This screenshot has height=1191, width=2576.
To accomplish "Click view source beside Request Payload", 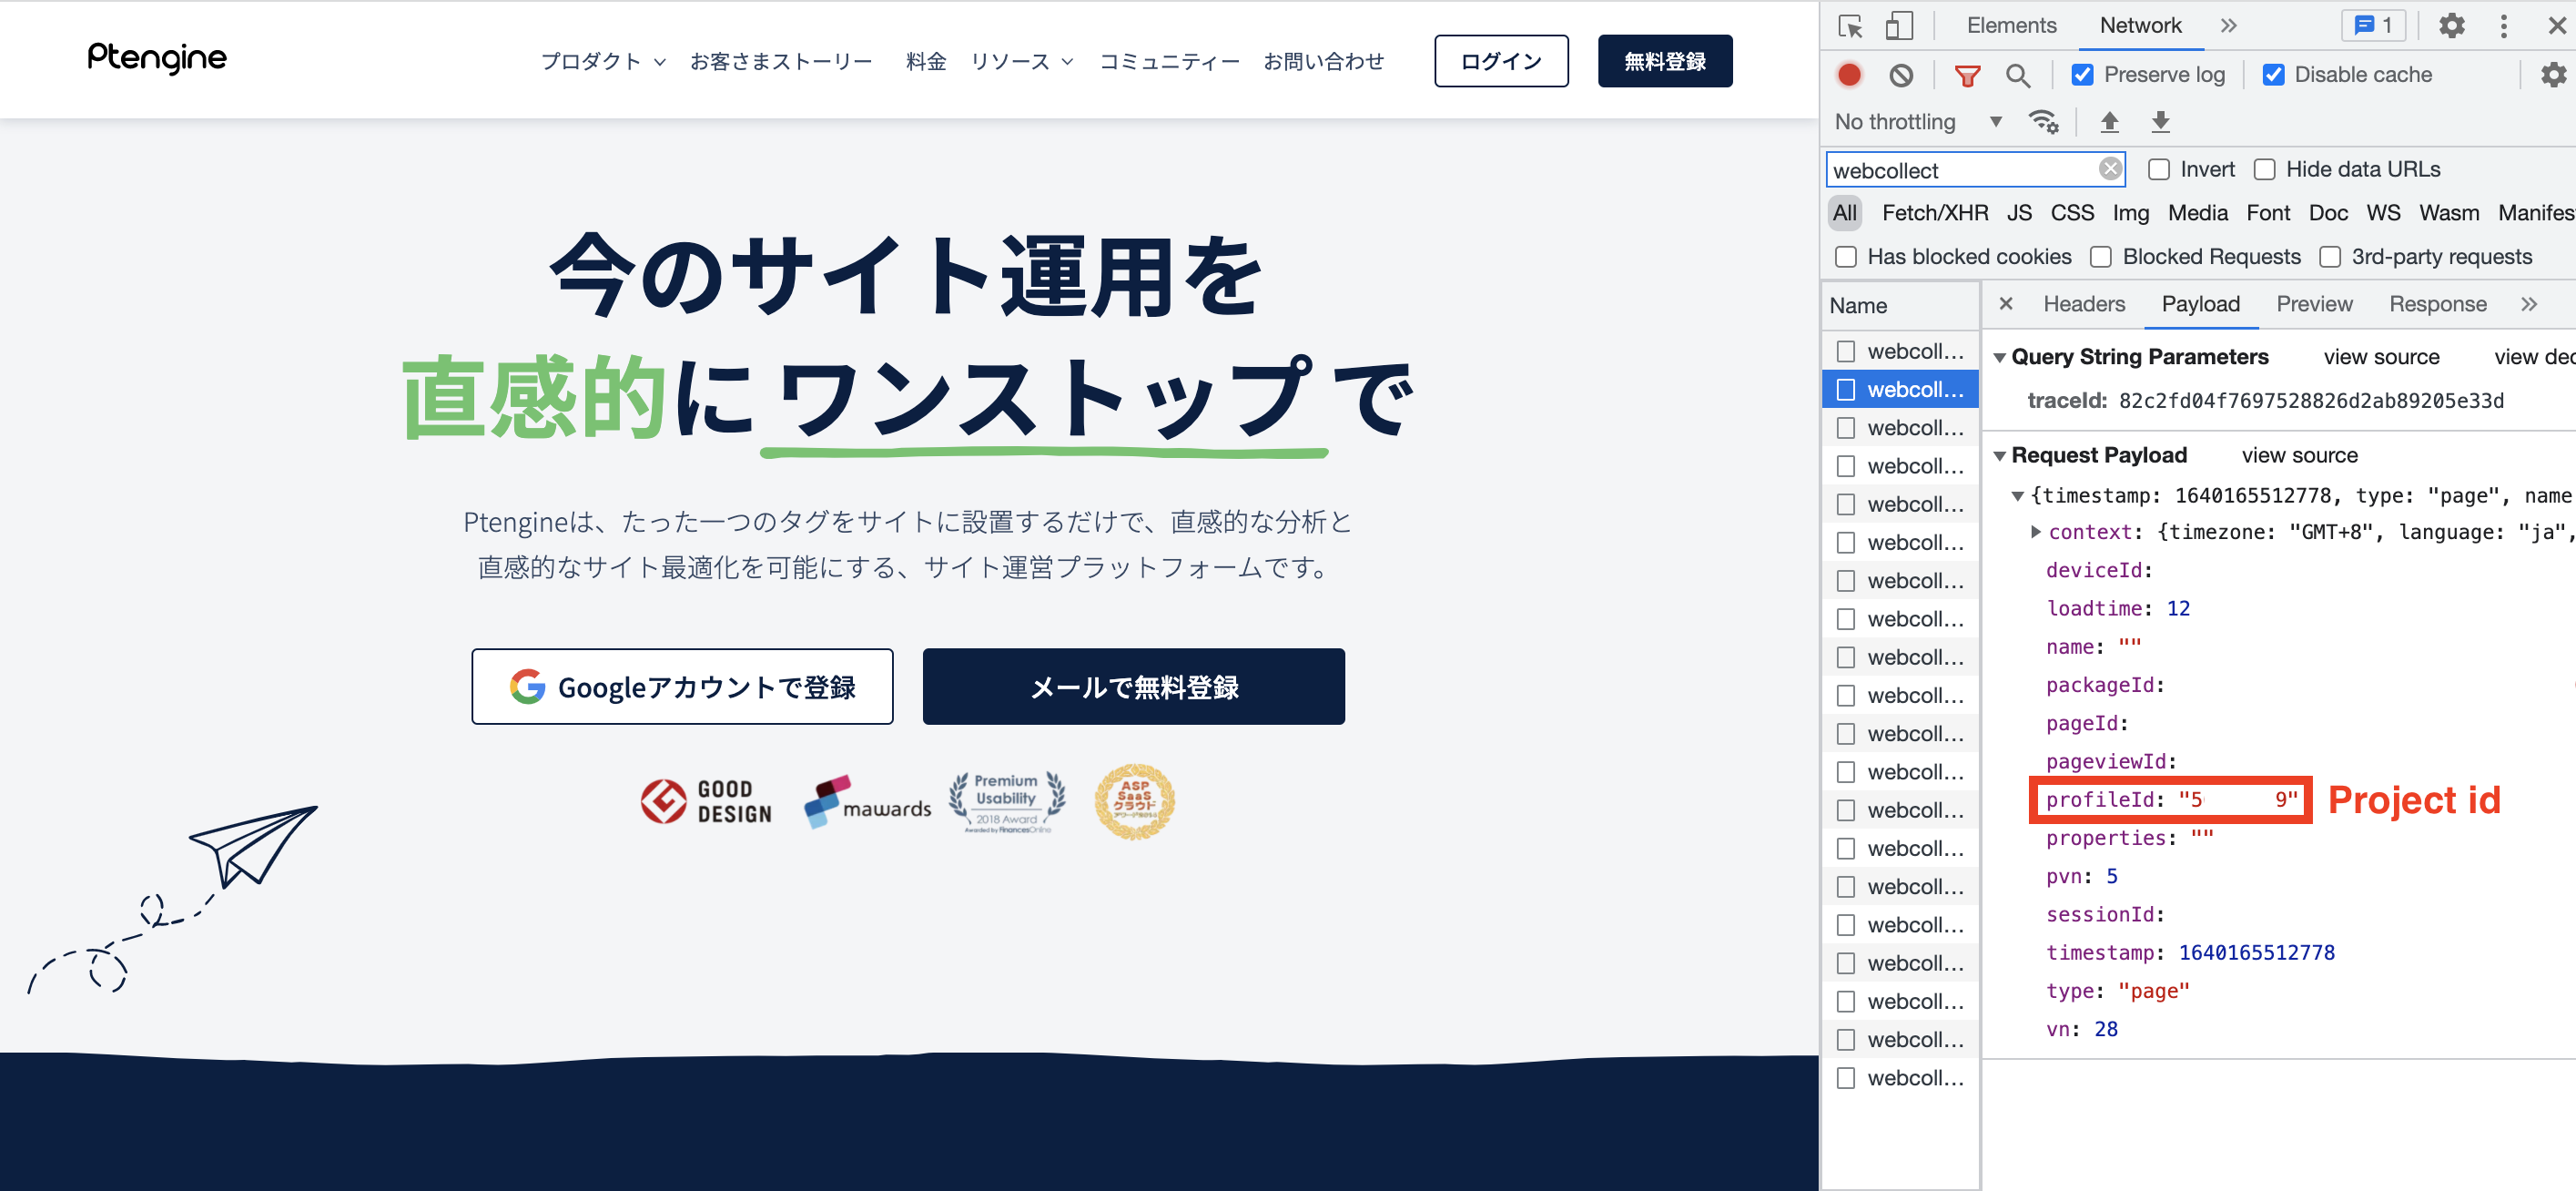I will (x=2299, y=456).
